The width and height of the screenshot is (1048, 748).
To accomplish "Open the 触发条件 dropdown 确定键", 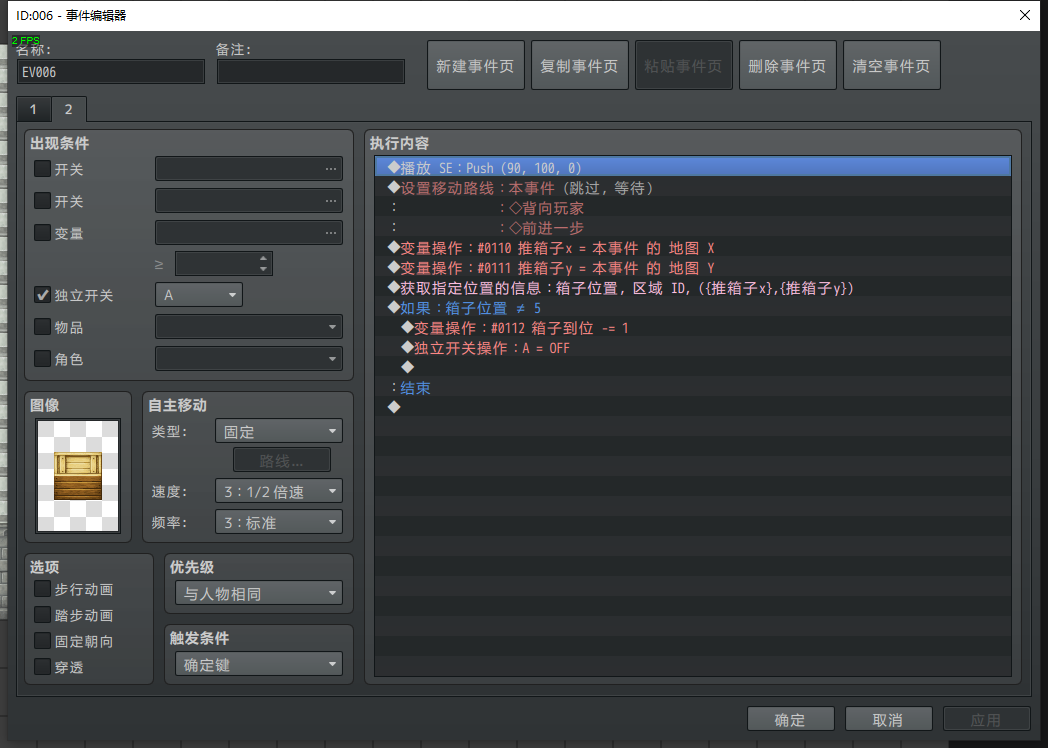I will pyautogui.click(x=259, y=664).
